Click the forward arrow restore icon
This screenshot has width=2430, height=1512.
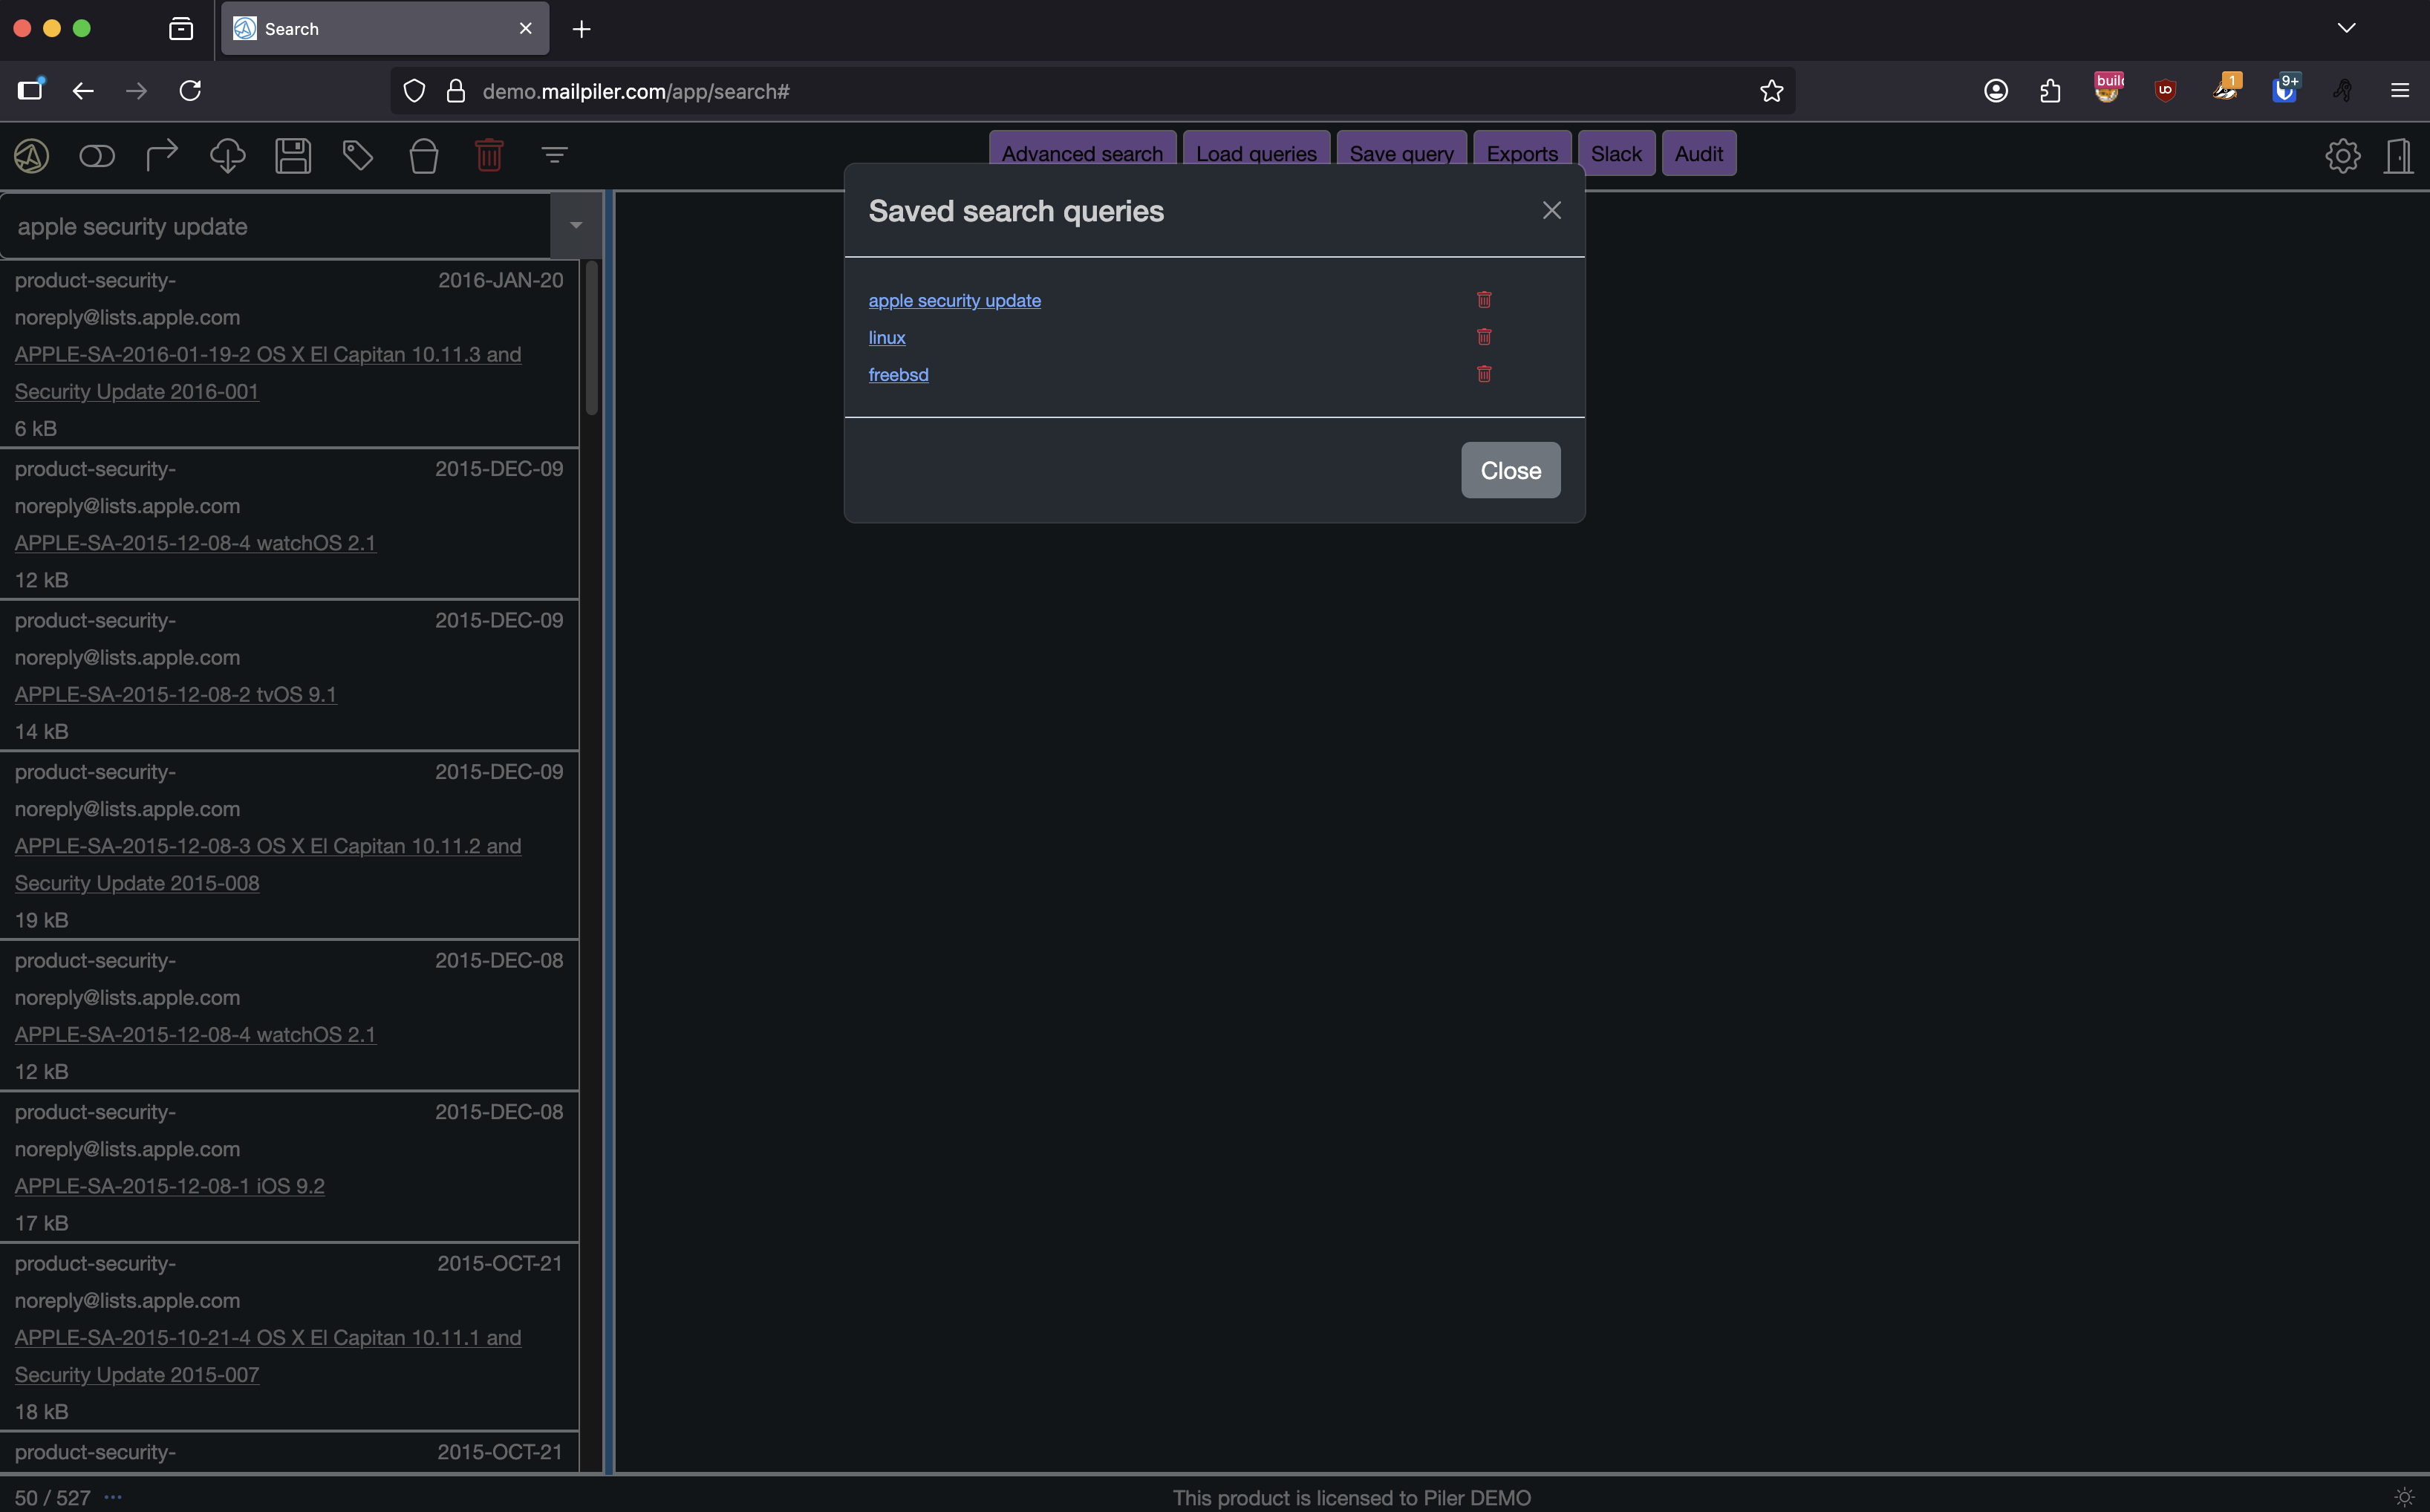(162, 156)
